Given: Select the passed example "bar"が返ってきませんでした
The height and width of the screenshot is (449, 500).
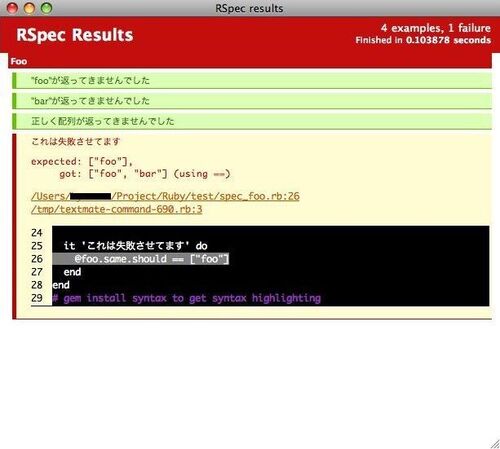Looking at the screenshot, I should [252, 101].
